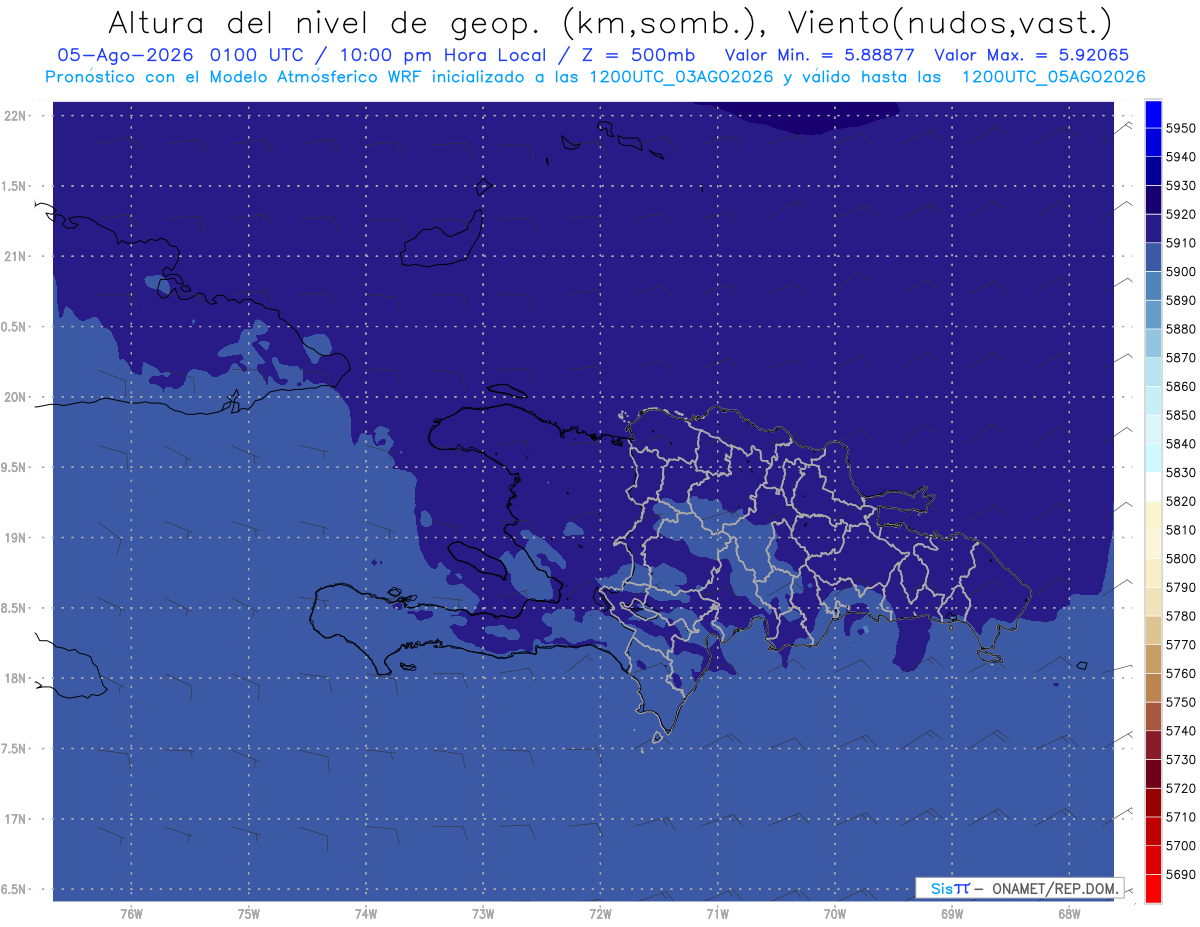Click the dark red swatch between 5720 and 5730
Screen dimensions: 1200x927
(x=1153, y=774)
